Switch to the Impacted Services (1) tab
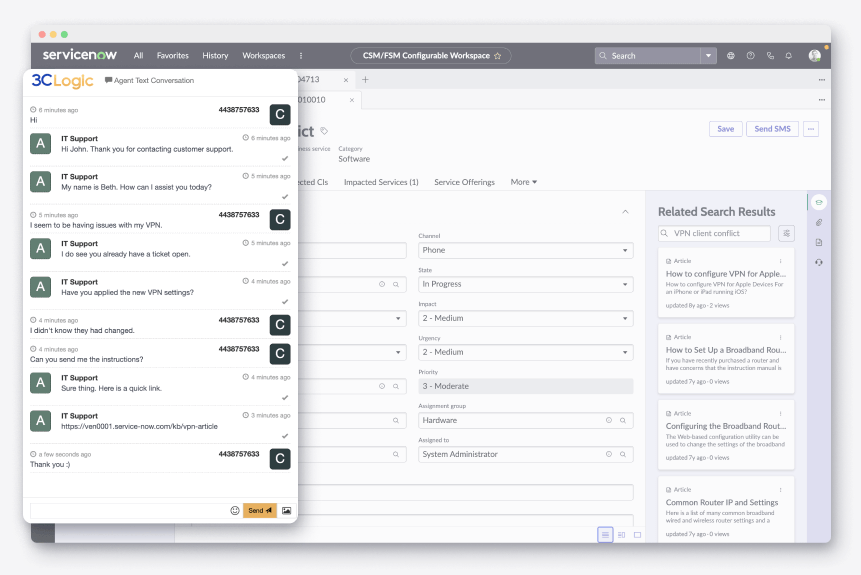The image size is (861, 575). coord(381,182)
